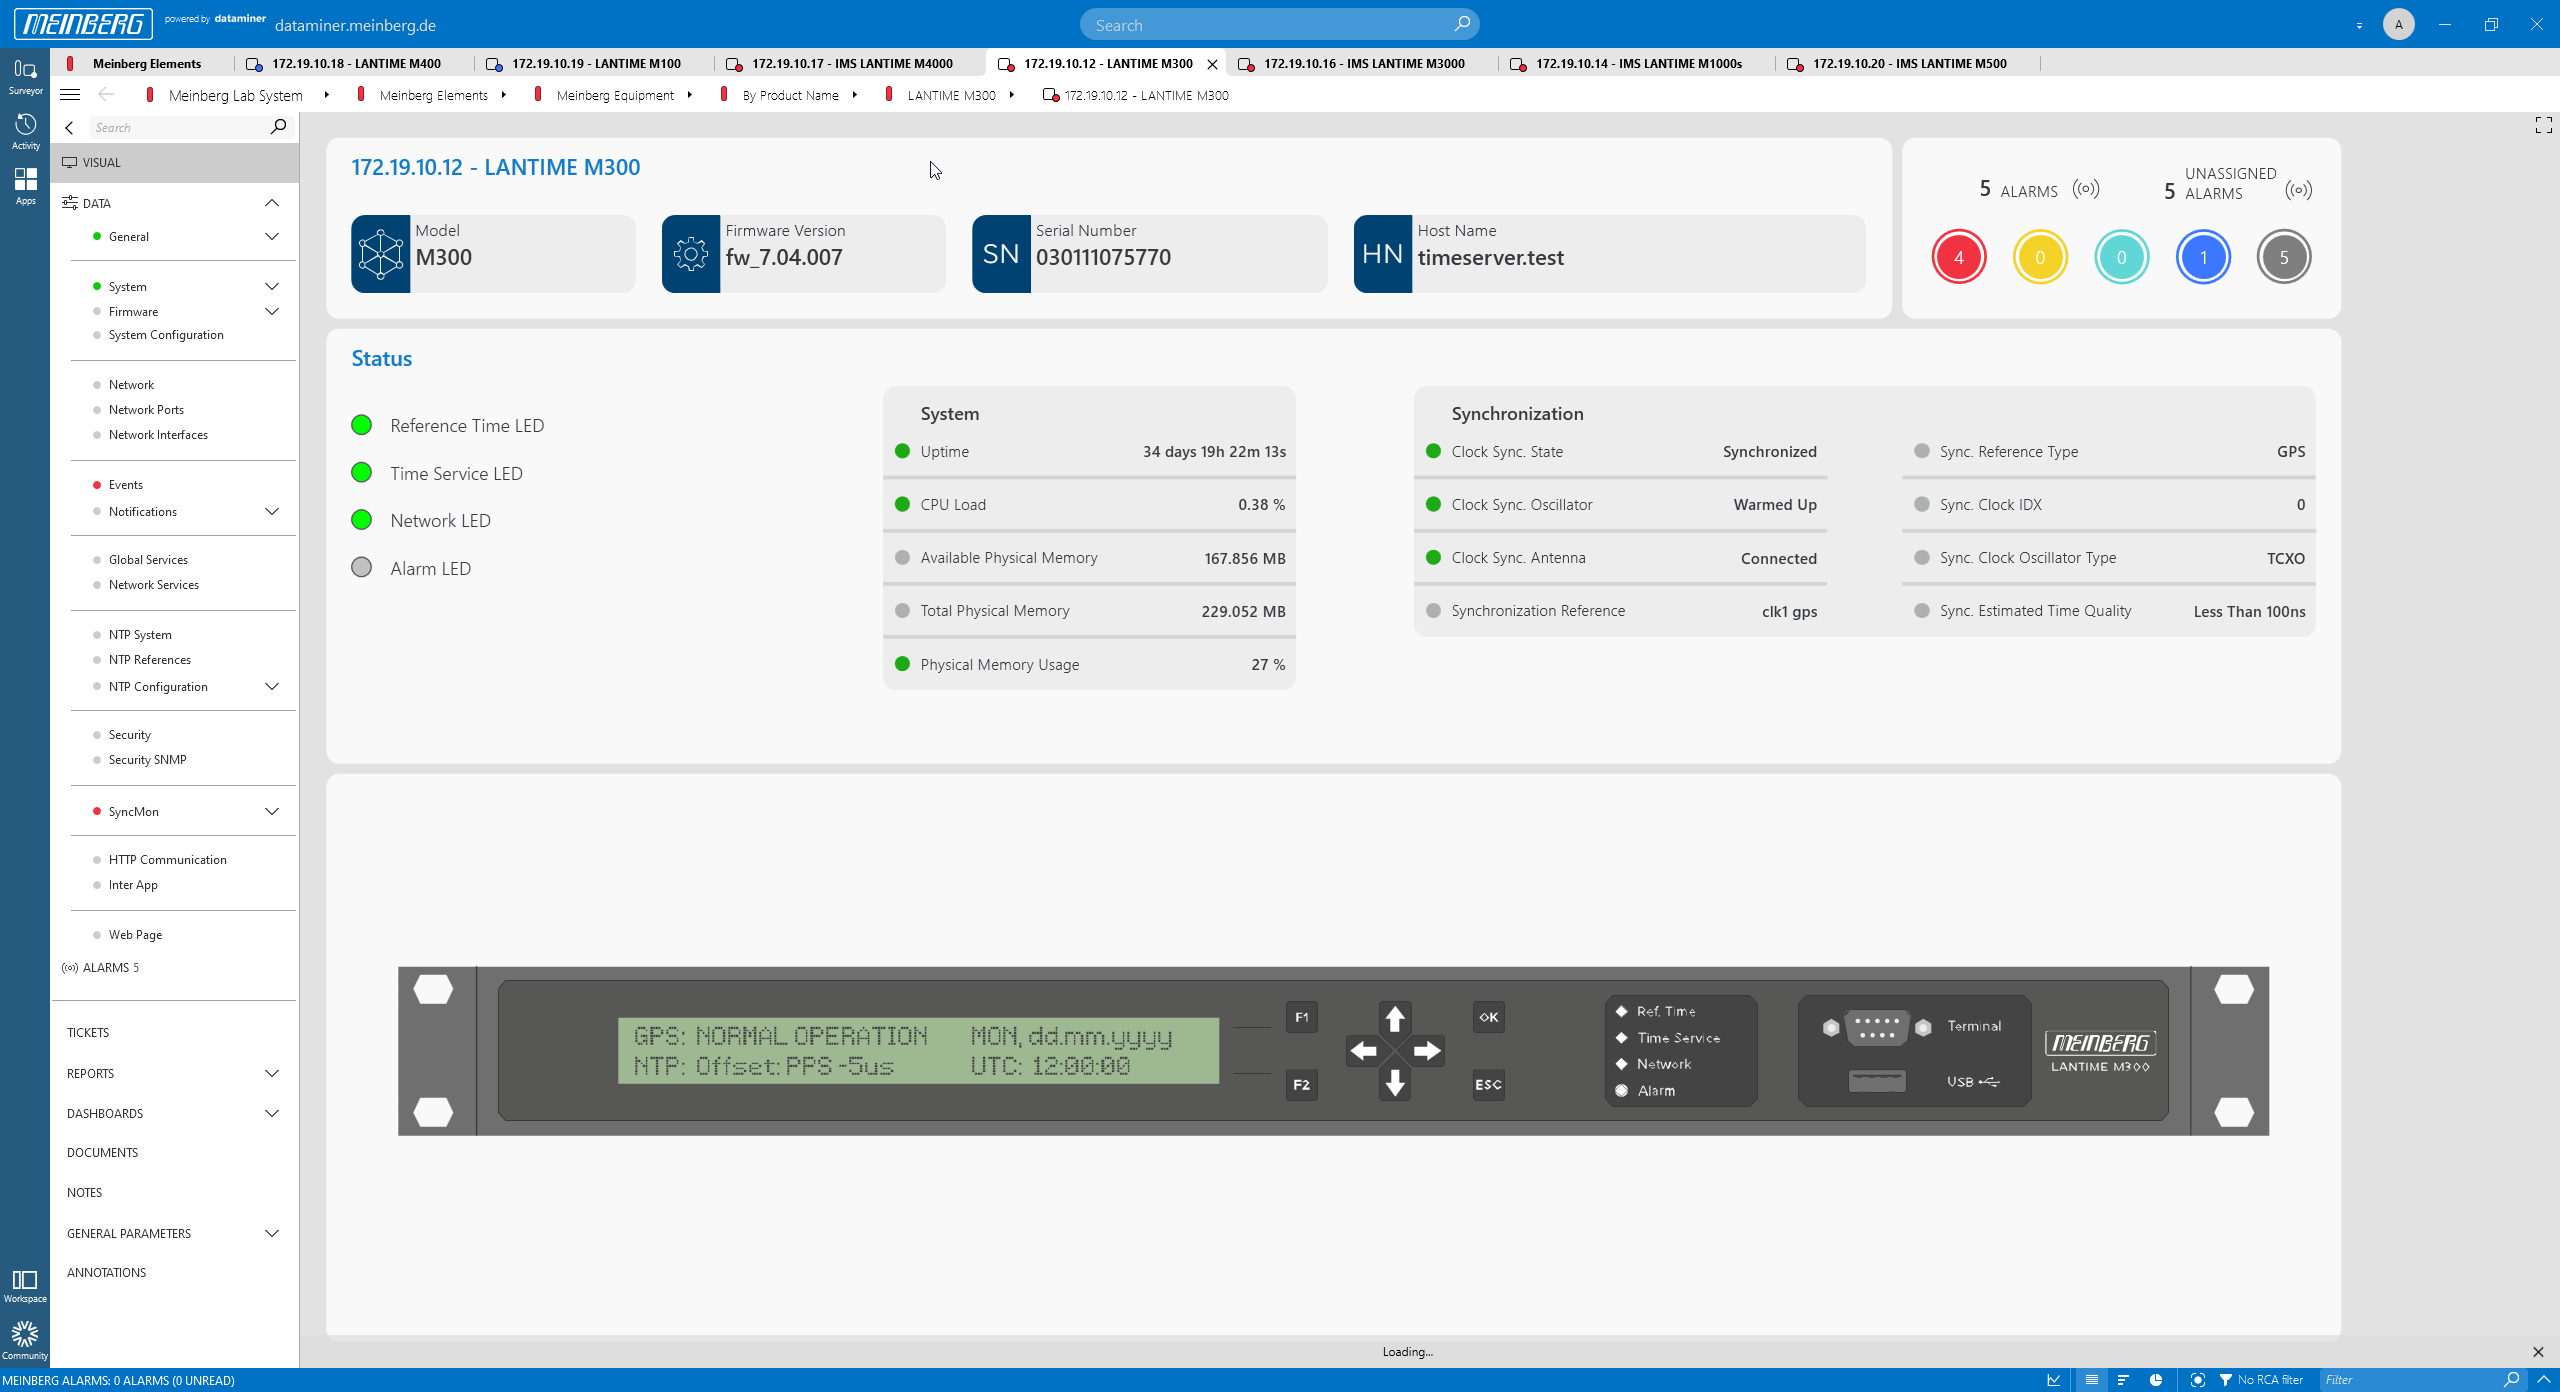Click the hamburger menu icon in breadcrumb bar
Image resolution: width=2560 pixels, height=1392 pixels.
(70, 95)
